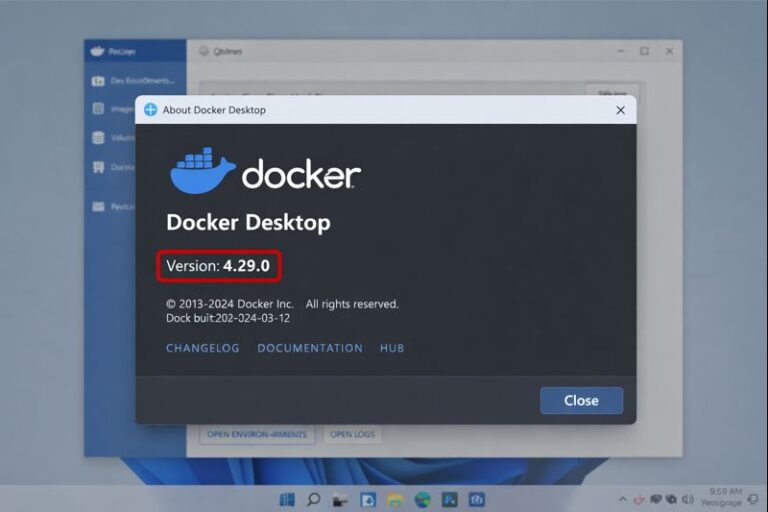Click the '© 2013-2024 Docker Inc.' copyright text
Image resolution: width=768 pixels, height=512 pixels.
tap(230, 304)
